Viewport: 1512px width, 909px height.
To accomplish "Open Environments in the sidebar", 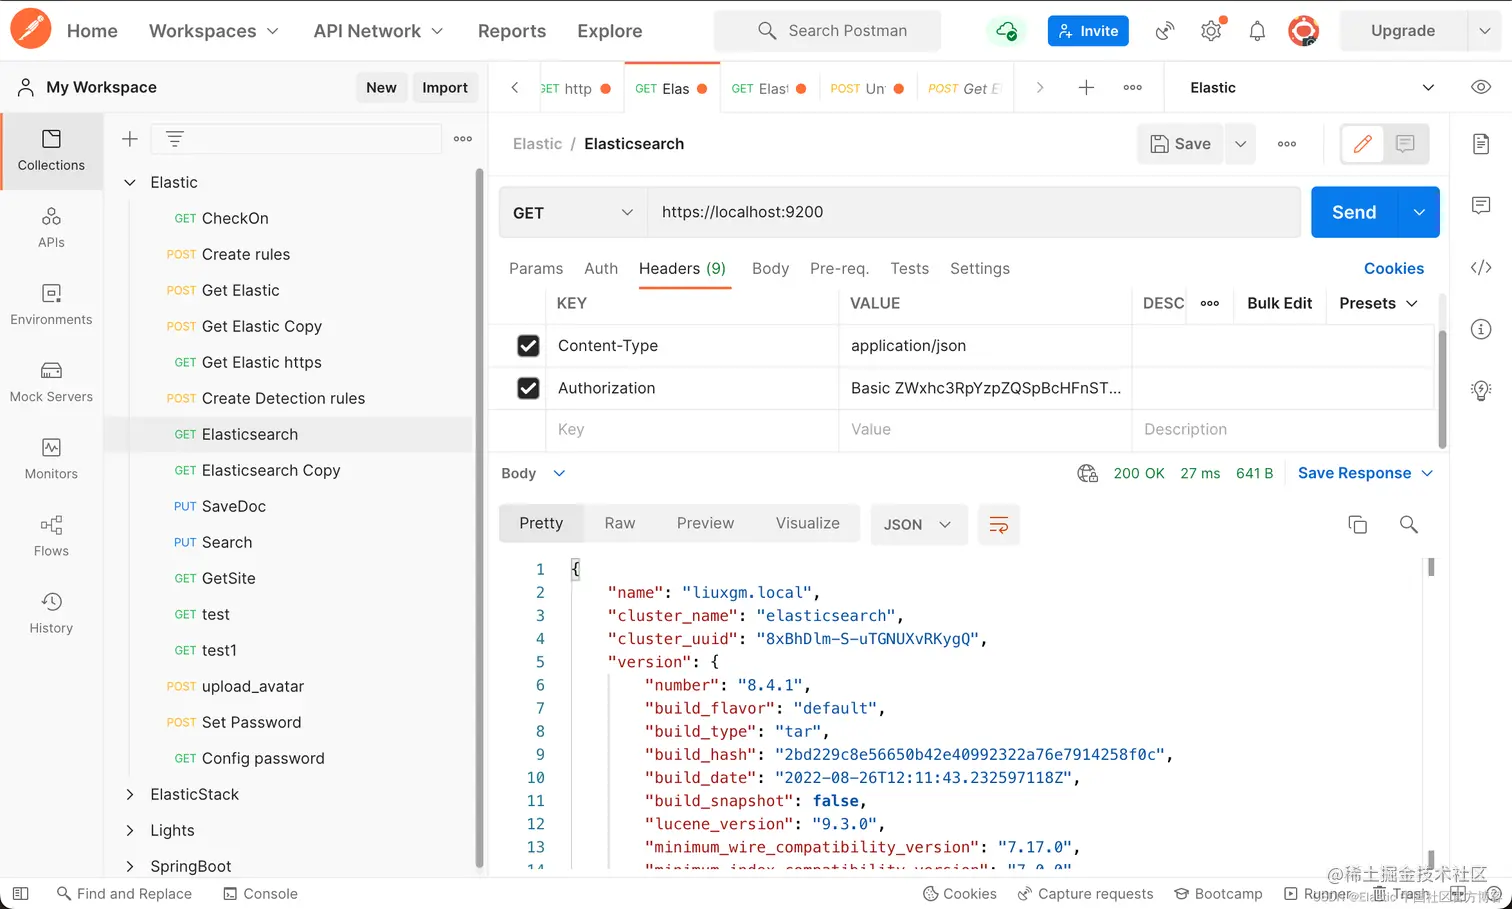I will (x=51, y=304).
